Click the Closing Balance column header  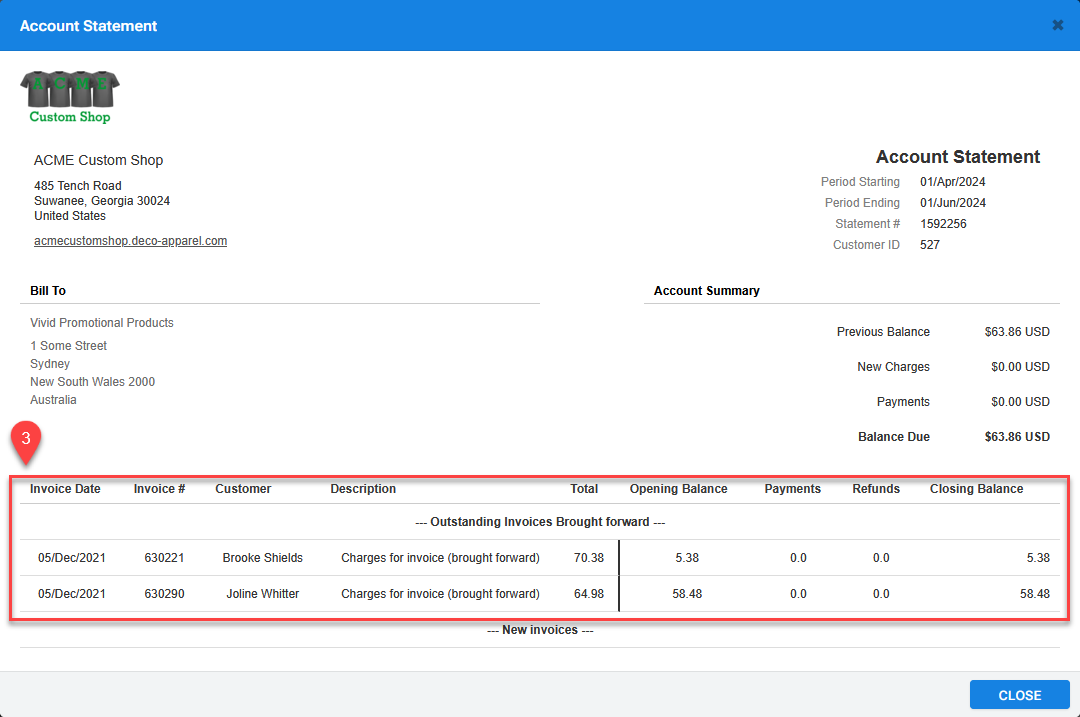click(x=976, y=489)
